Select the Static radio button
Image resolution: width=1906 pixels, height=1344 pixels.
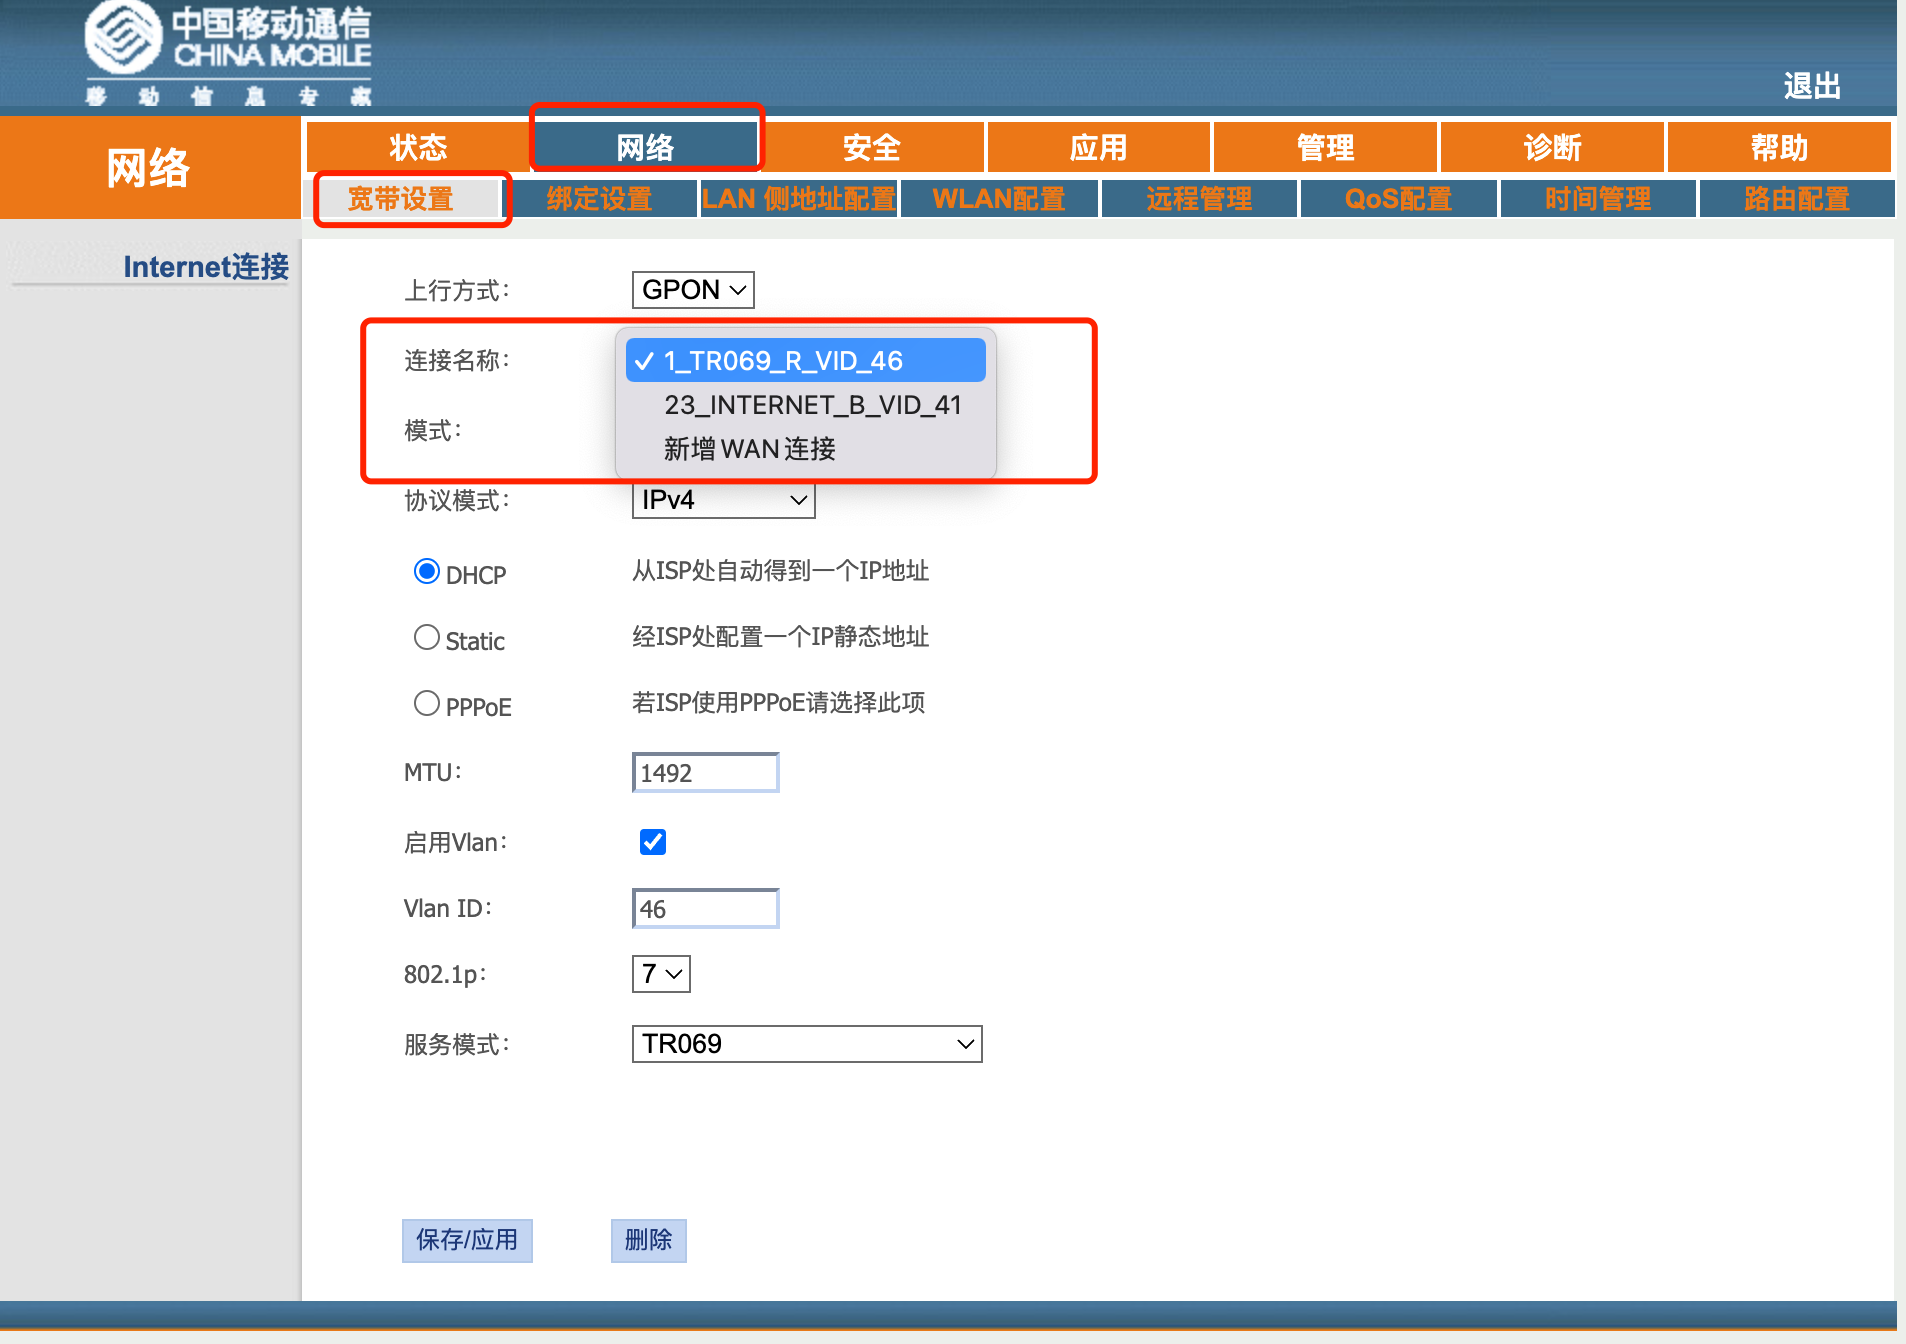point(427,638)
